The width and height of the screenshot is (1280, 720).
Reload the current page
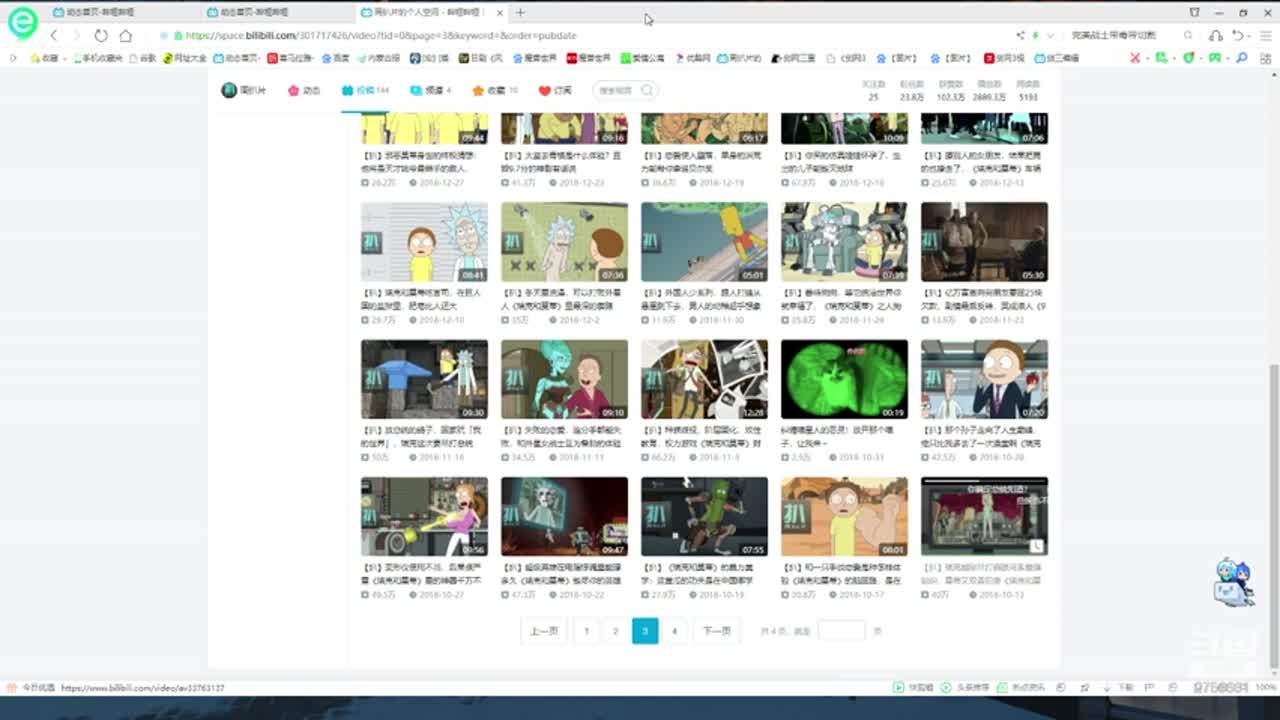101,35
